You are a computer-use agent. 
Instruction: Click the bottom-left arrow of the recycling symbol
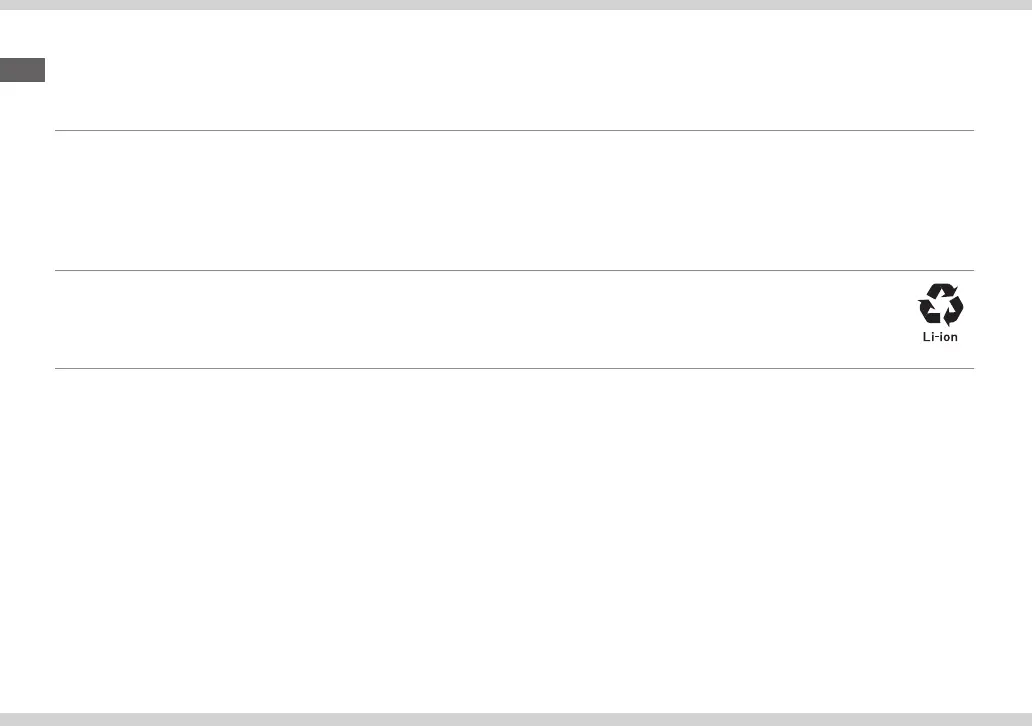click(x=929, y=312)
